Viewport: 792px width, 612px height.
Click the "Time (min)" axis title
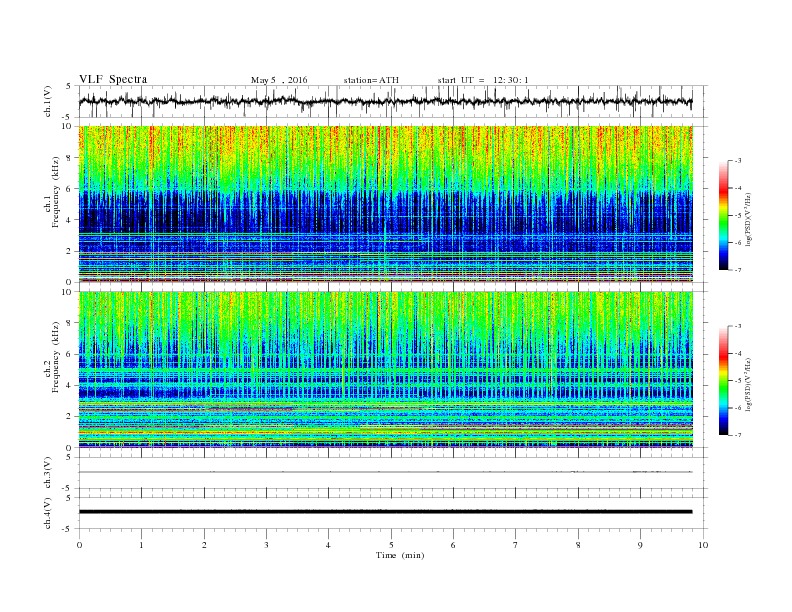(400, 555)
